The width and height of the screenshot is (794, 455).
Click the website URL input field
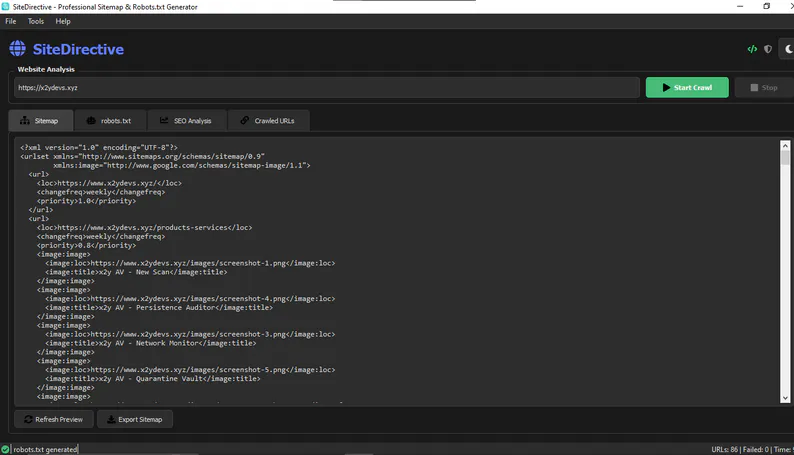327,88
